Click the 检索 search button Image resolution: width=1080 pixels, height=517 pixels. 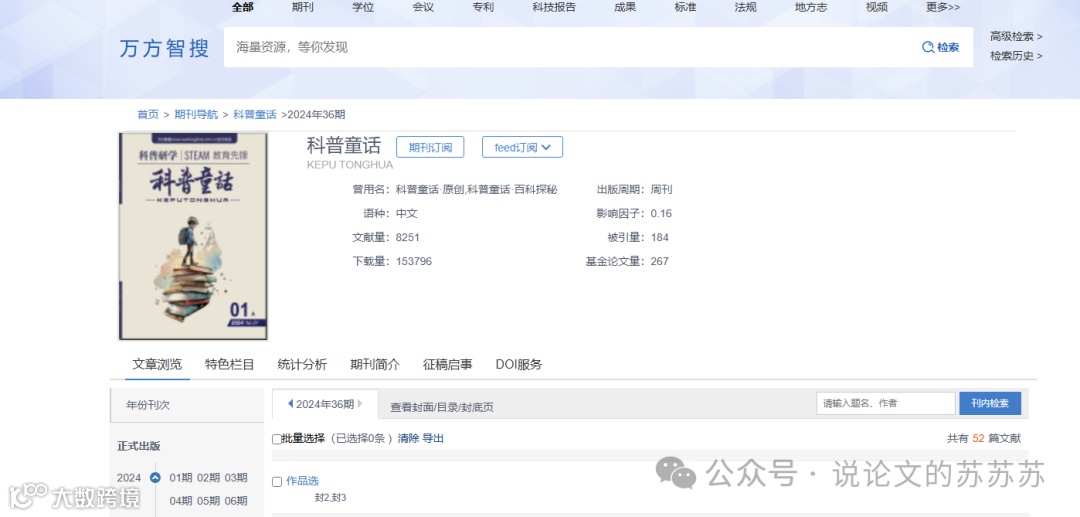coord(941,48)
